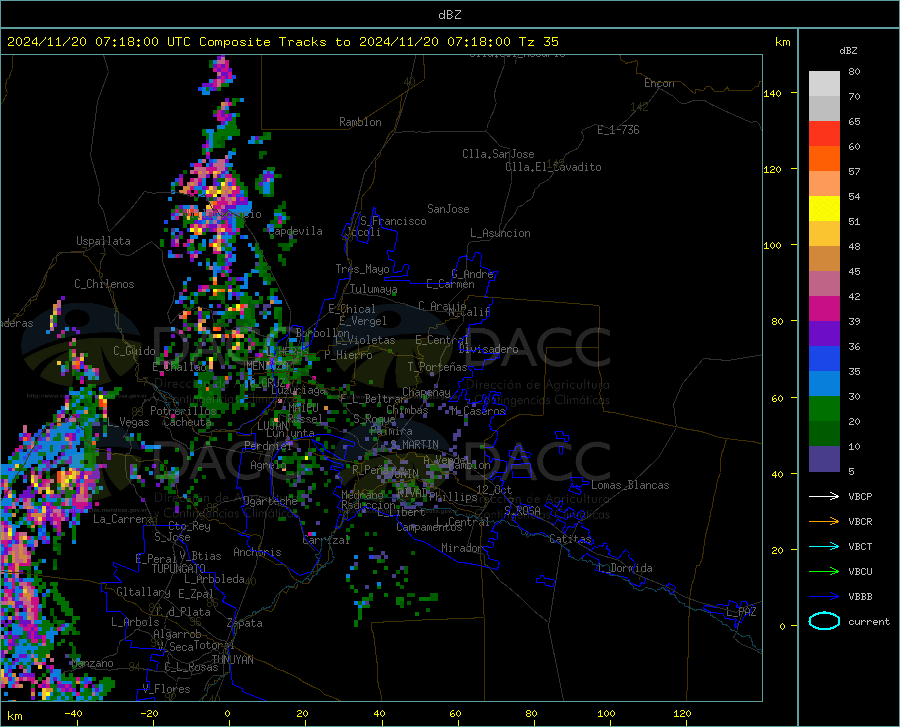Viewport: 900px width, 727px height.
Task: Click the L_Dormida map label
Action: (x=624, y=569)
